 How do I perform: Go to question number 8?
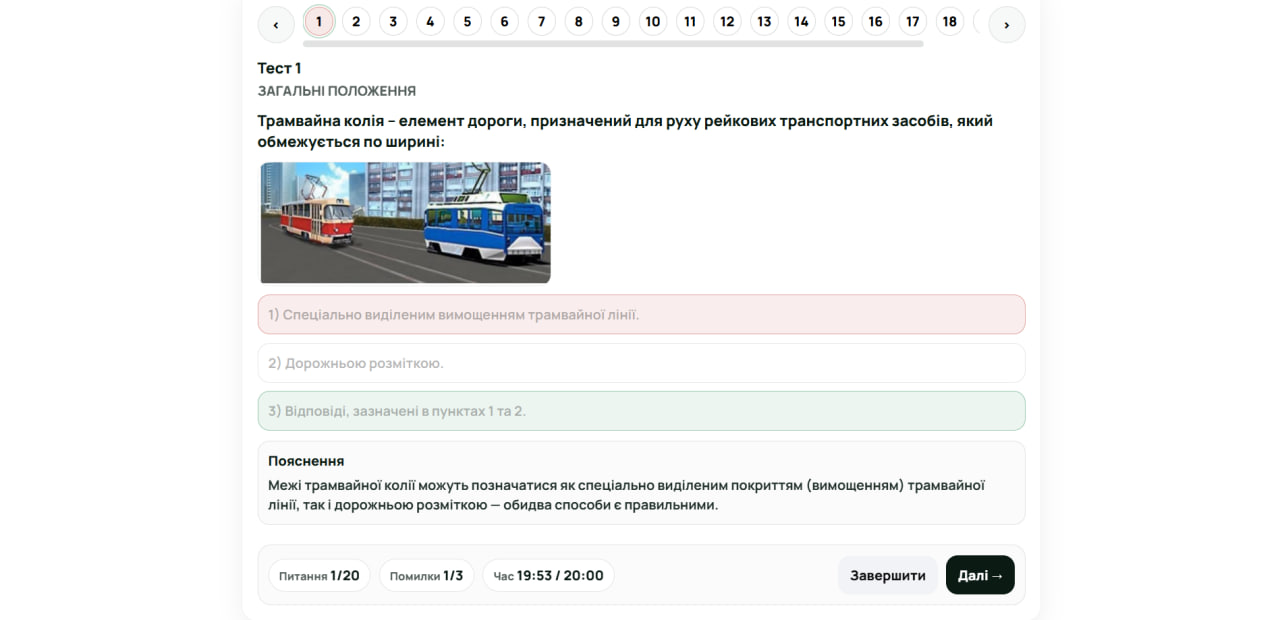(578, 21)
